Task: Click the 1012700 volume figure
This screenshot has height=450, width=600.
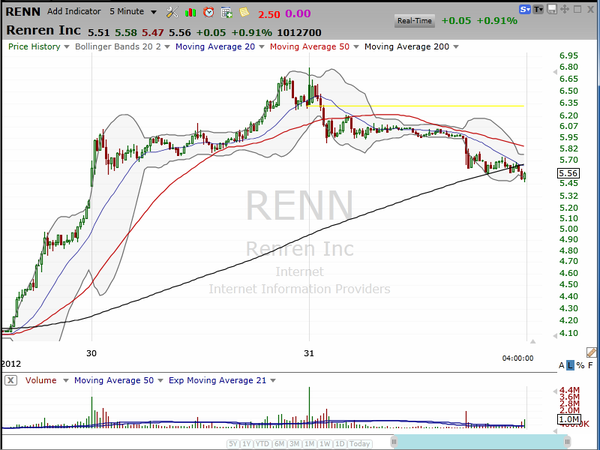Action: coord(299,33)
